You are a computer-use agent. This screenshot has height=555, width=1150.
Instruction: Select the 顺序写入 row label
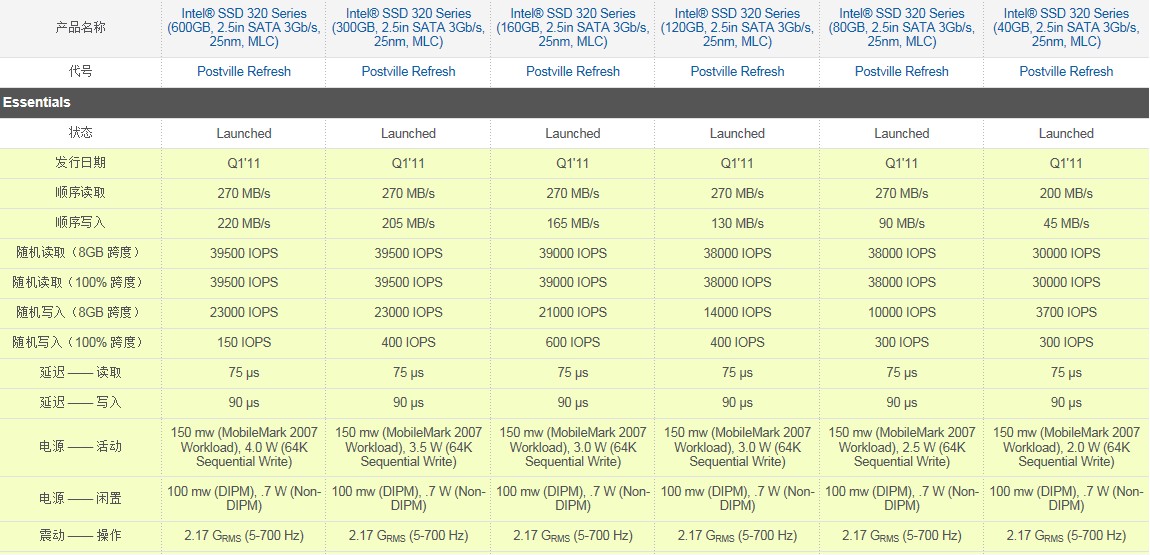[x=80, y=223]
